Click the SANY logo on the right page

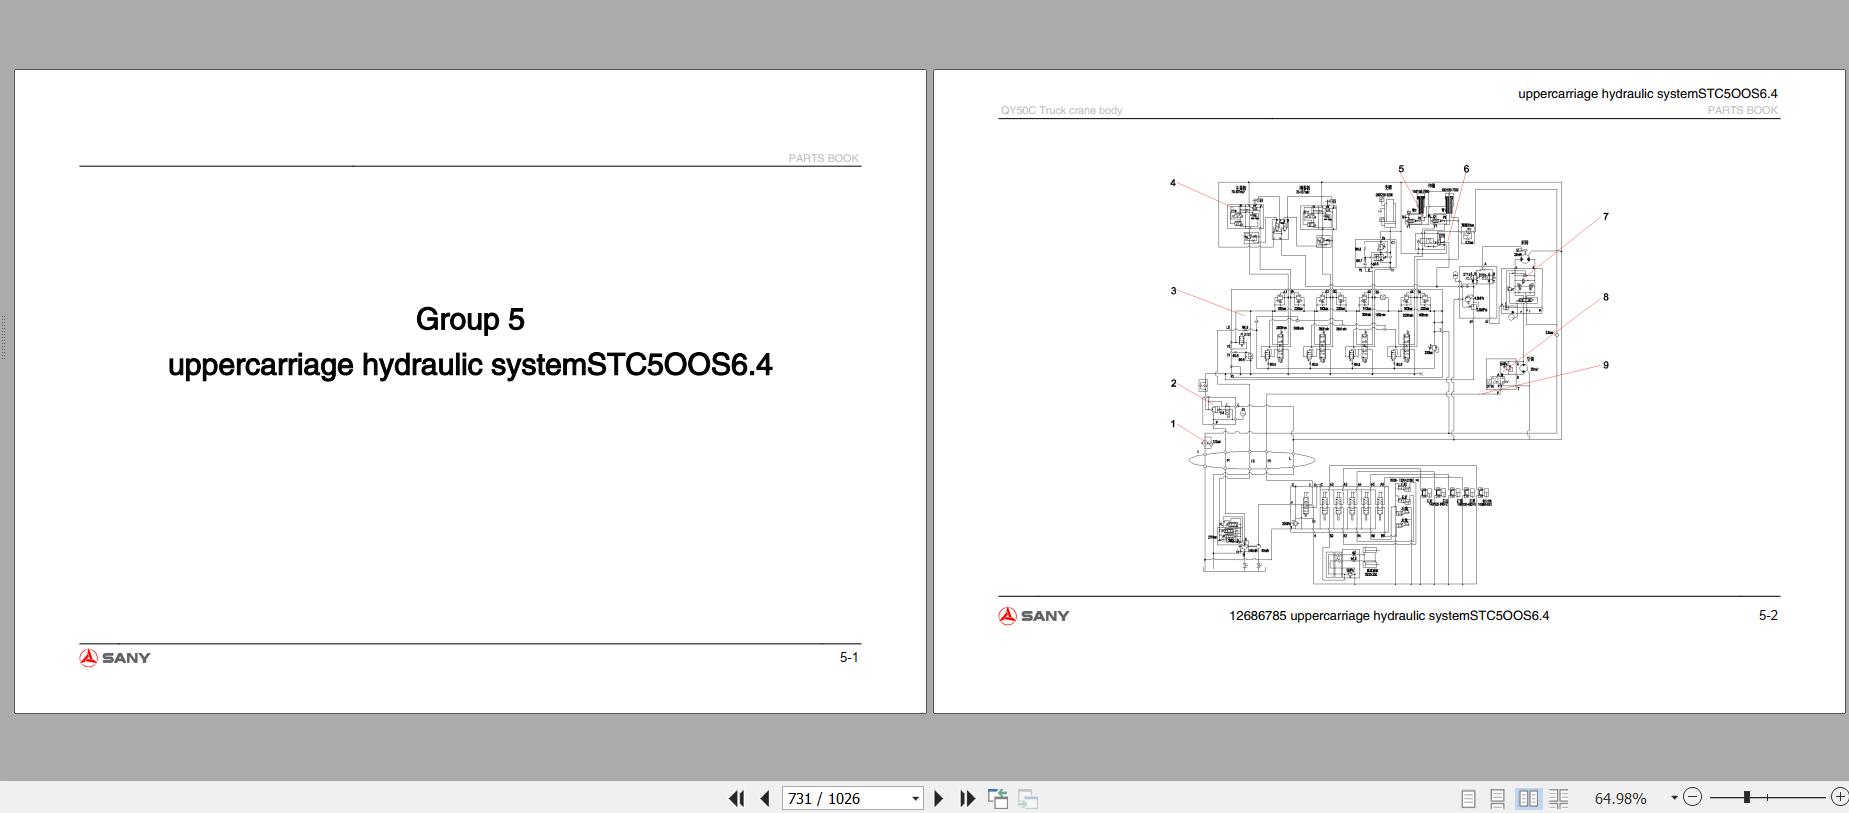(1033, 616)
